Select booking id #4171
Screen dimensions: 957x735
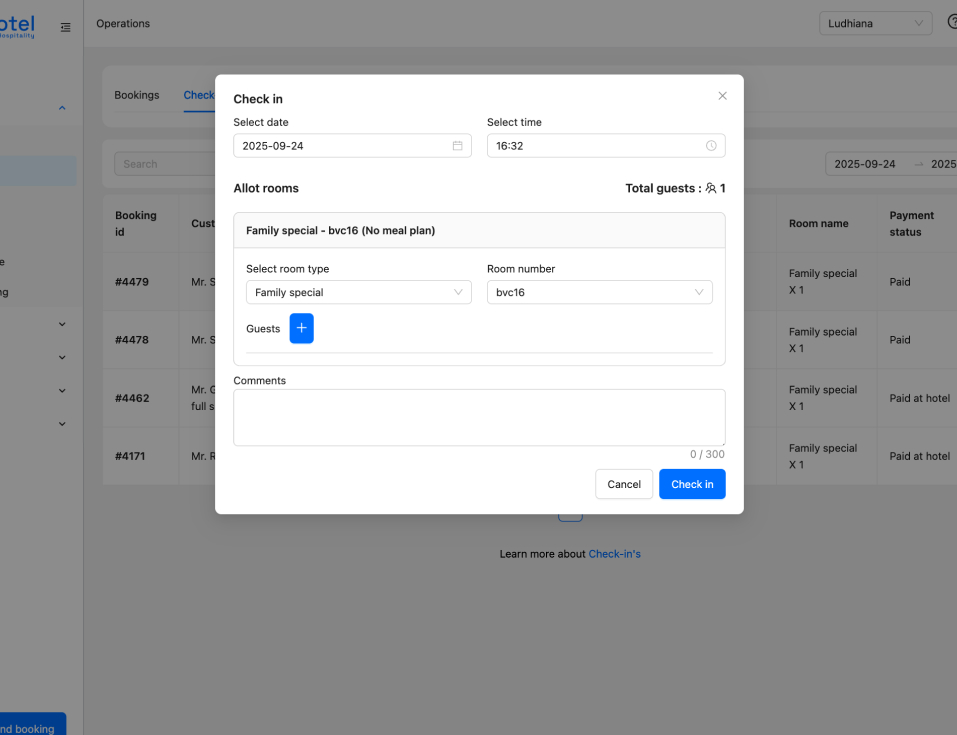130,456
